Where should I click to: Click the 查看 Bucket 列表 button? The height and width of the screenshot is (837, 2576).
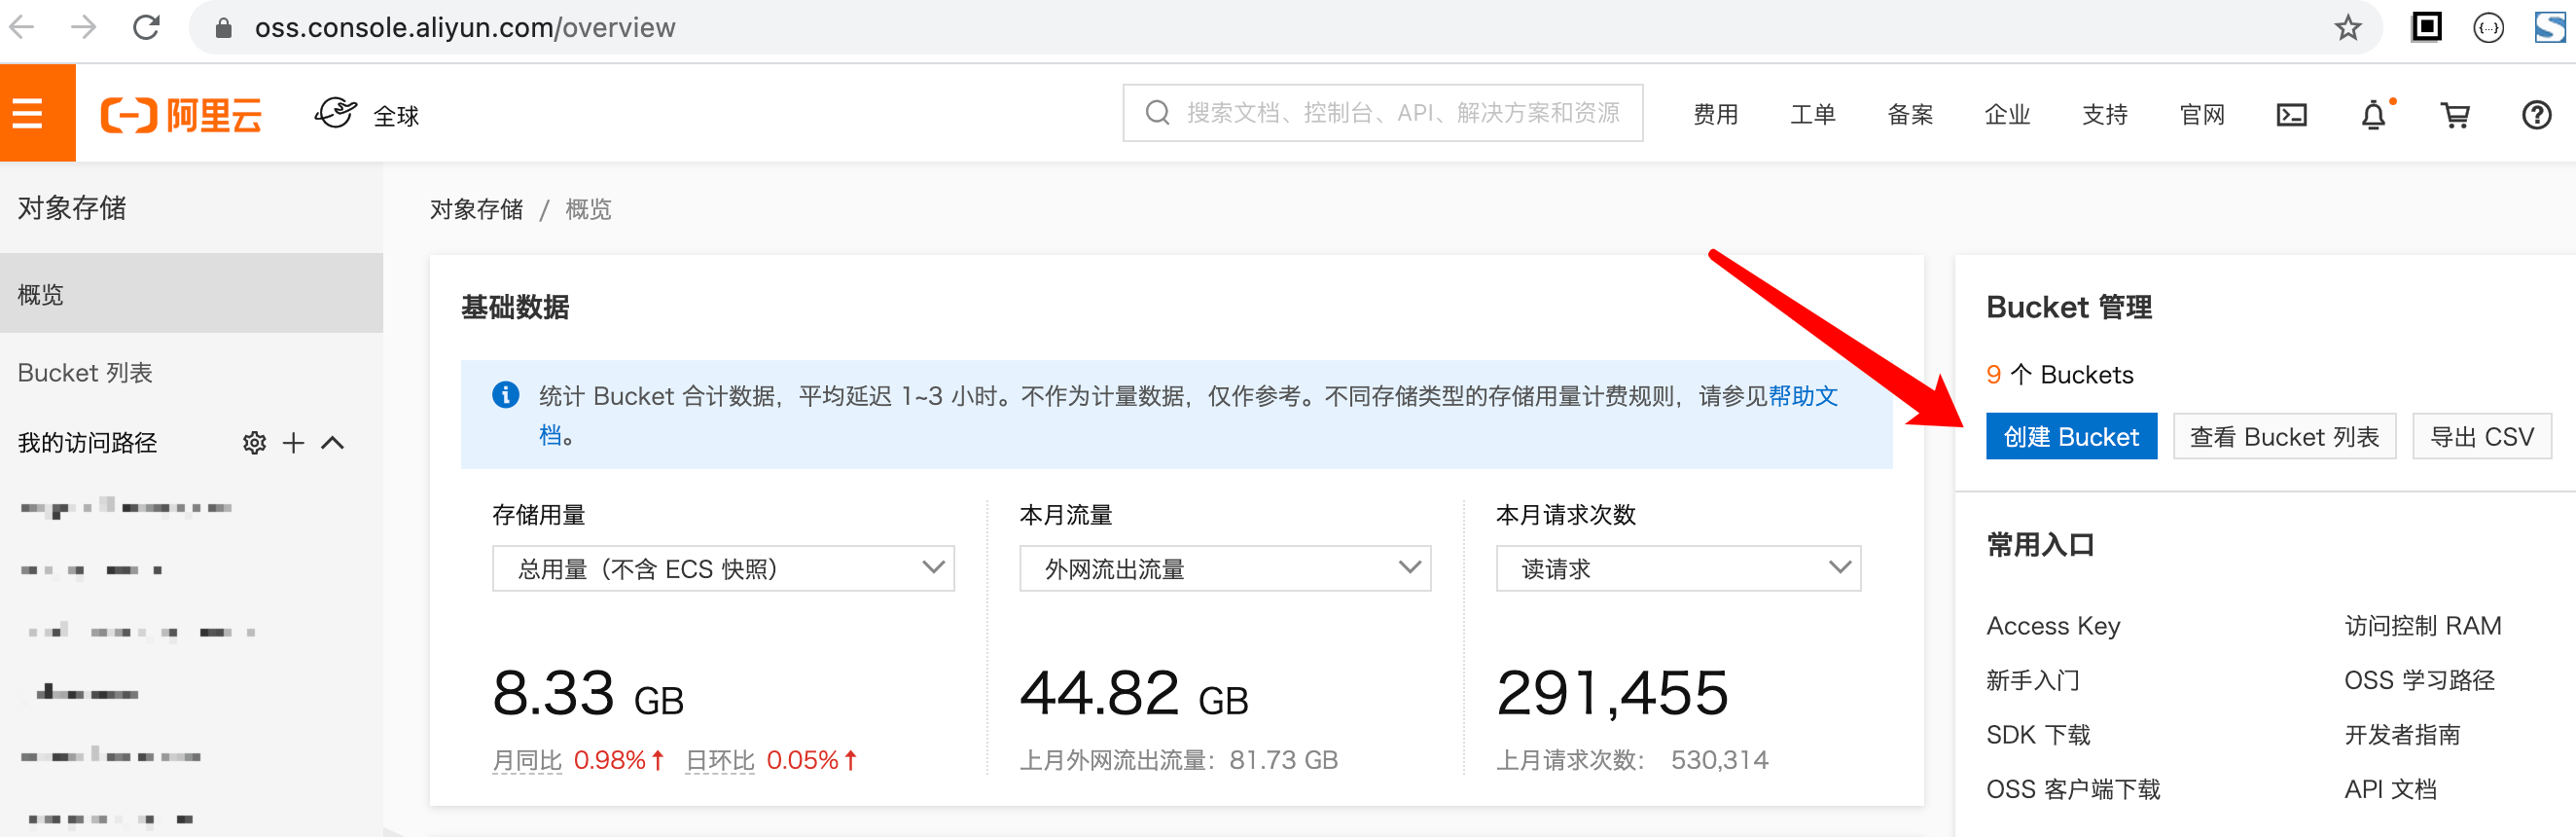tap(2283, 437)
